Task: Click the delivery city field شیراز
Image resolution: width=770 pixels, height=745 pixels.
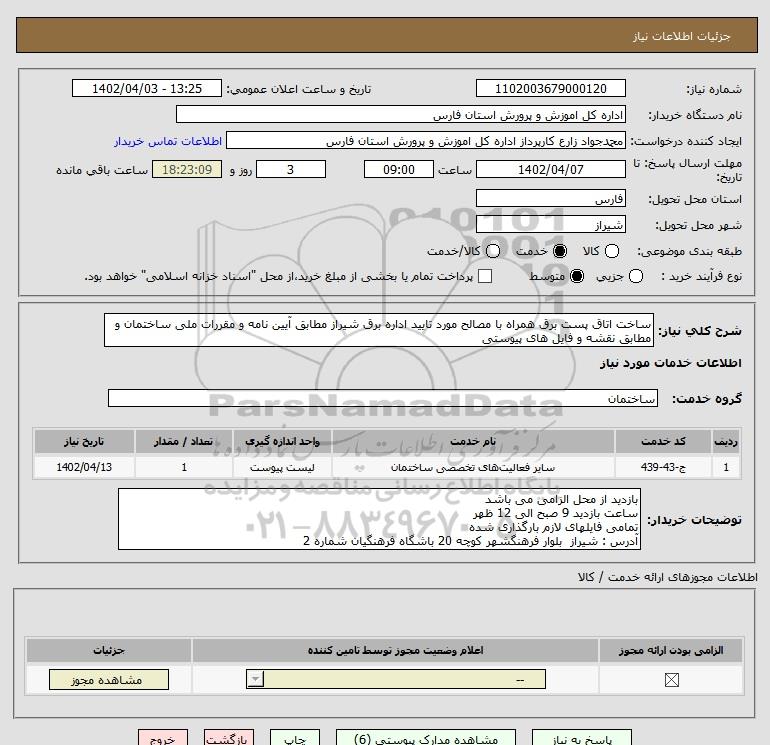Action: click(550, 224)
